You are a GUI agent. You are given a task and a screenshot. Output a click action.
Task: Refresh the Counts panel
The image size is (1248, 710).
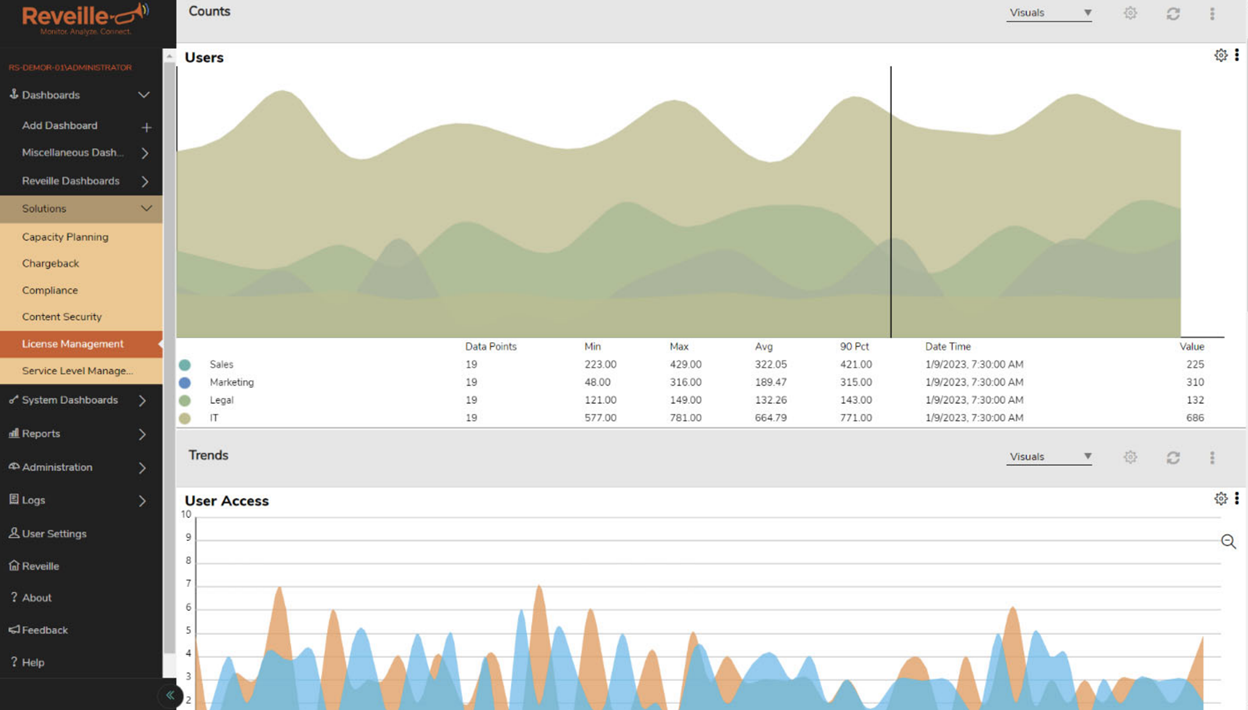tap(1173, 13)
